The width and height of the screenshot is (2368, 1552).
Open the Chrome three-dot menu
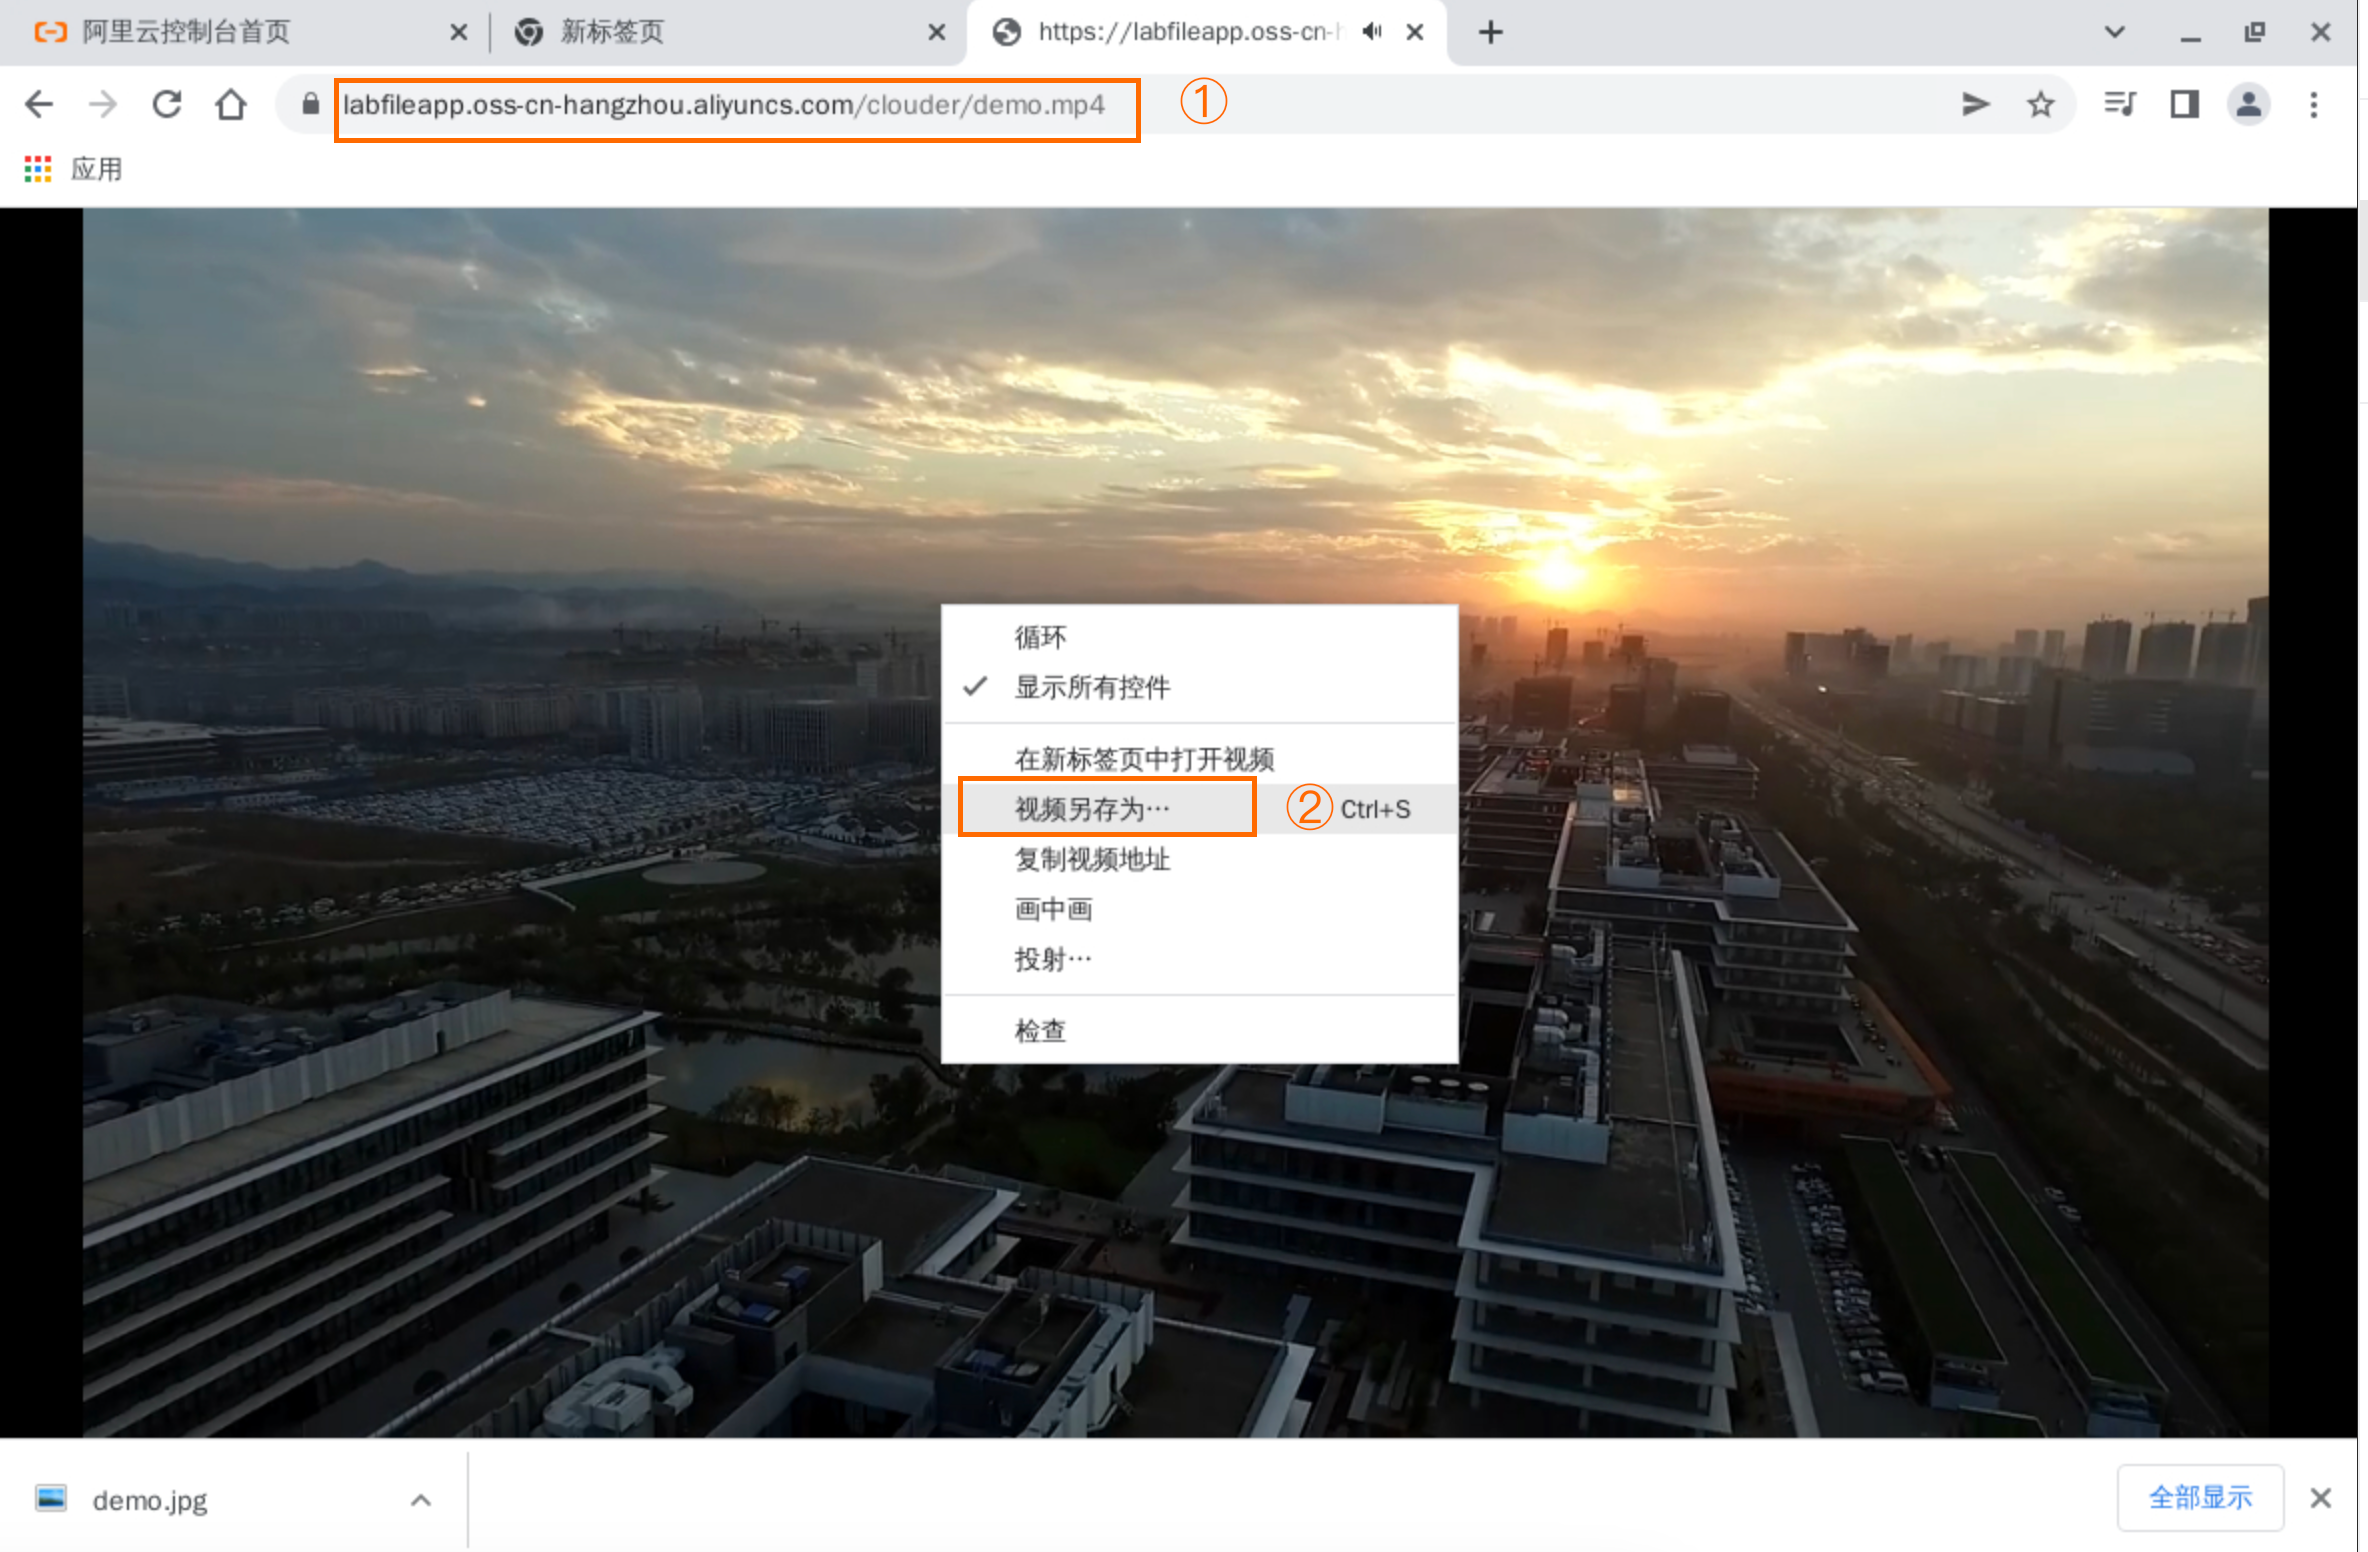[2313, 104]
